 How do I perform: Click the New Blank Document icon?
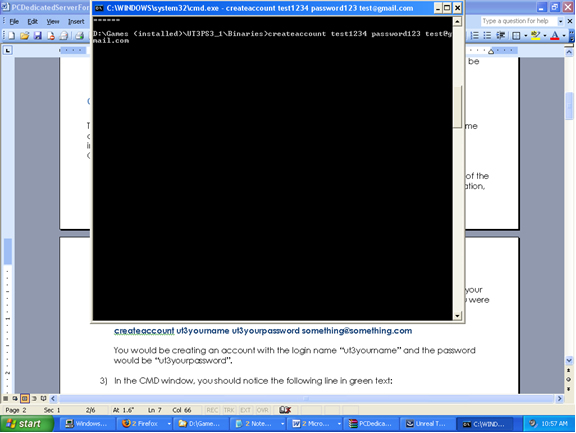pos(12,35)
